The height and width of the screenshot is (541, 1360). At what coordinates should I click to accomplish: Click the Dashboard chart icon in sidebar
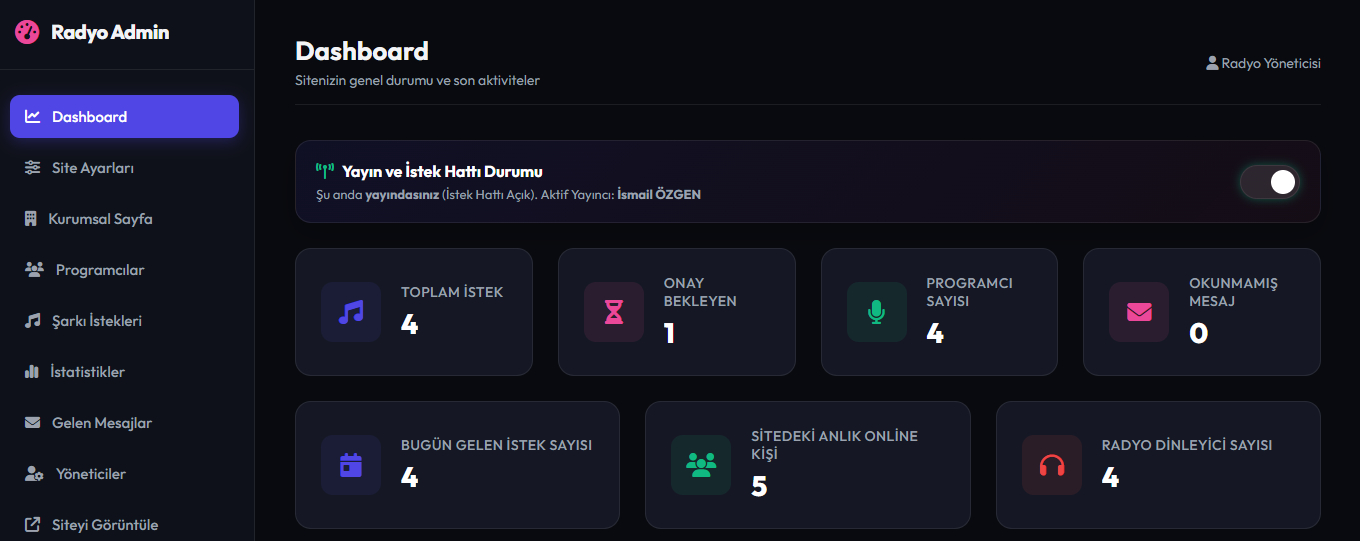[33, 116]
